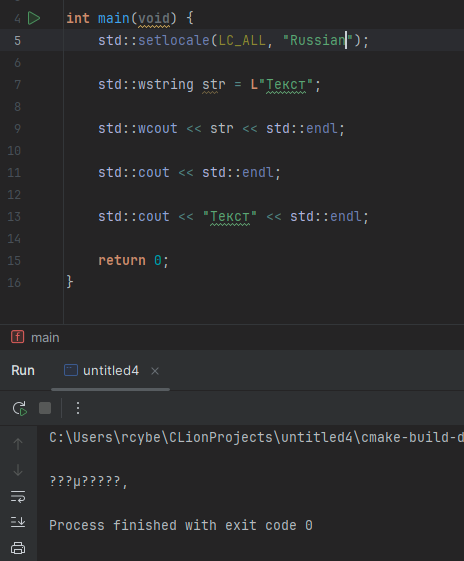This screenshot has height=561, width=464.
Task: Click the Run tool window label
Action: click(x=23, y=371)
